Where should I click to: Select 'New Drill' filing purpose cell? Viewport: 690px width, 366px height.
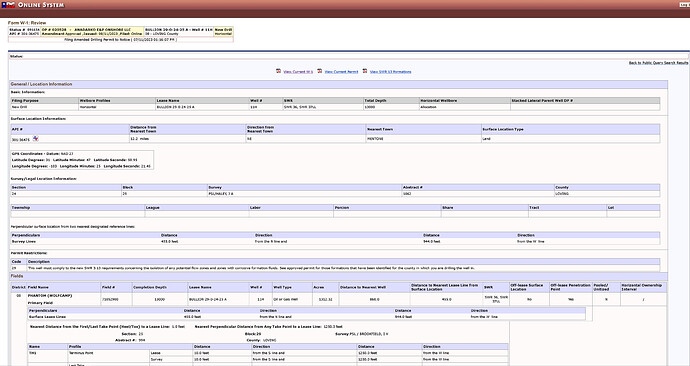44,107
